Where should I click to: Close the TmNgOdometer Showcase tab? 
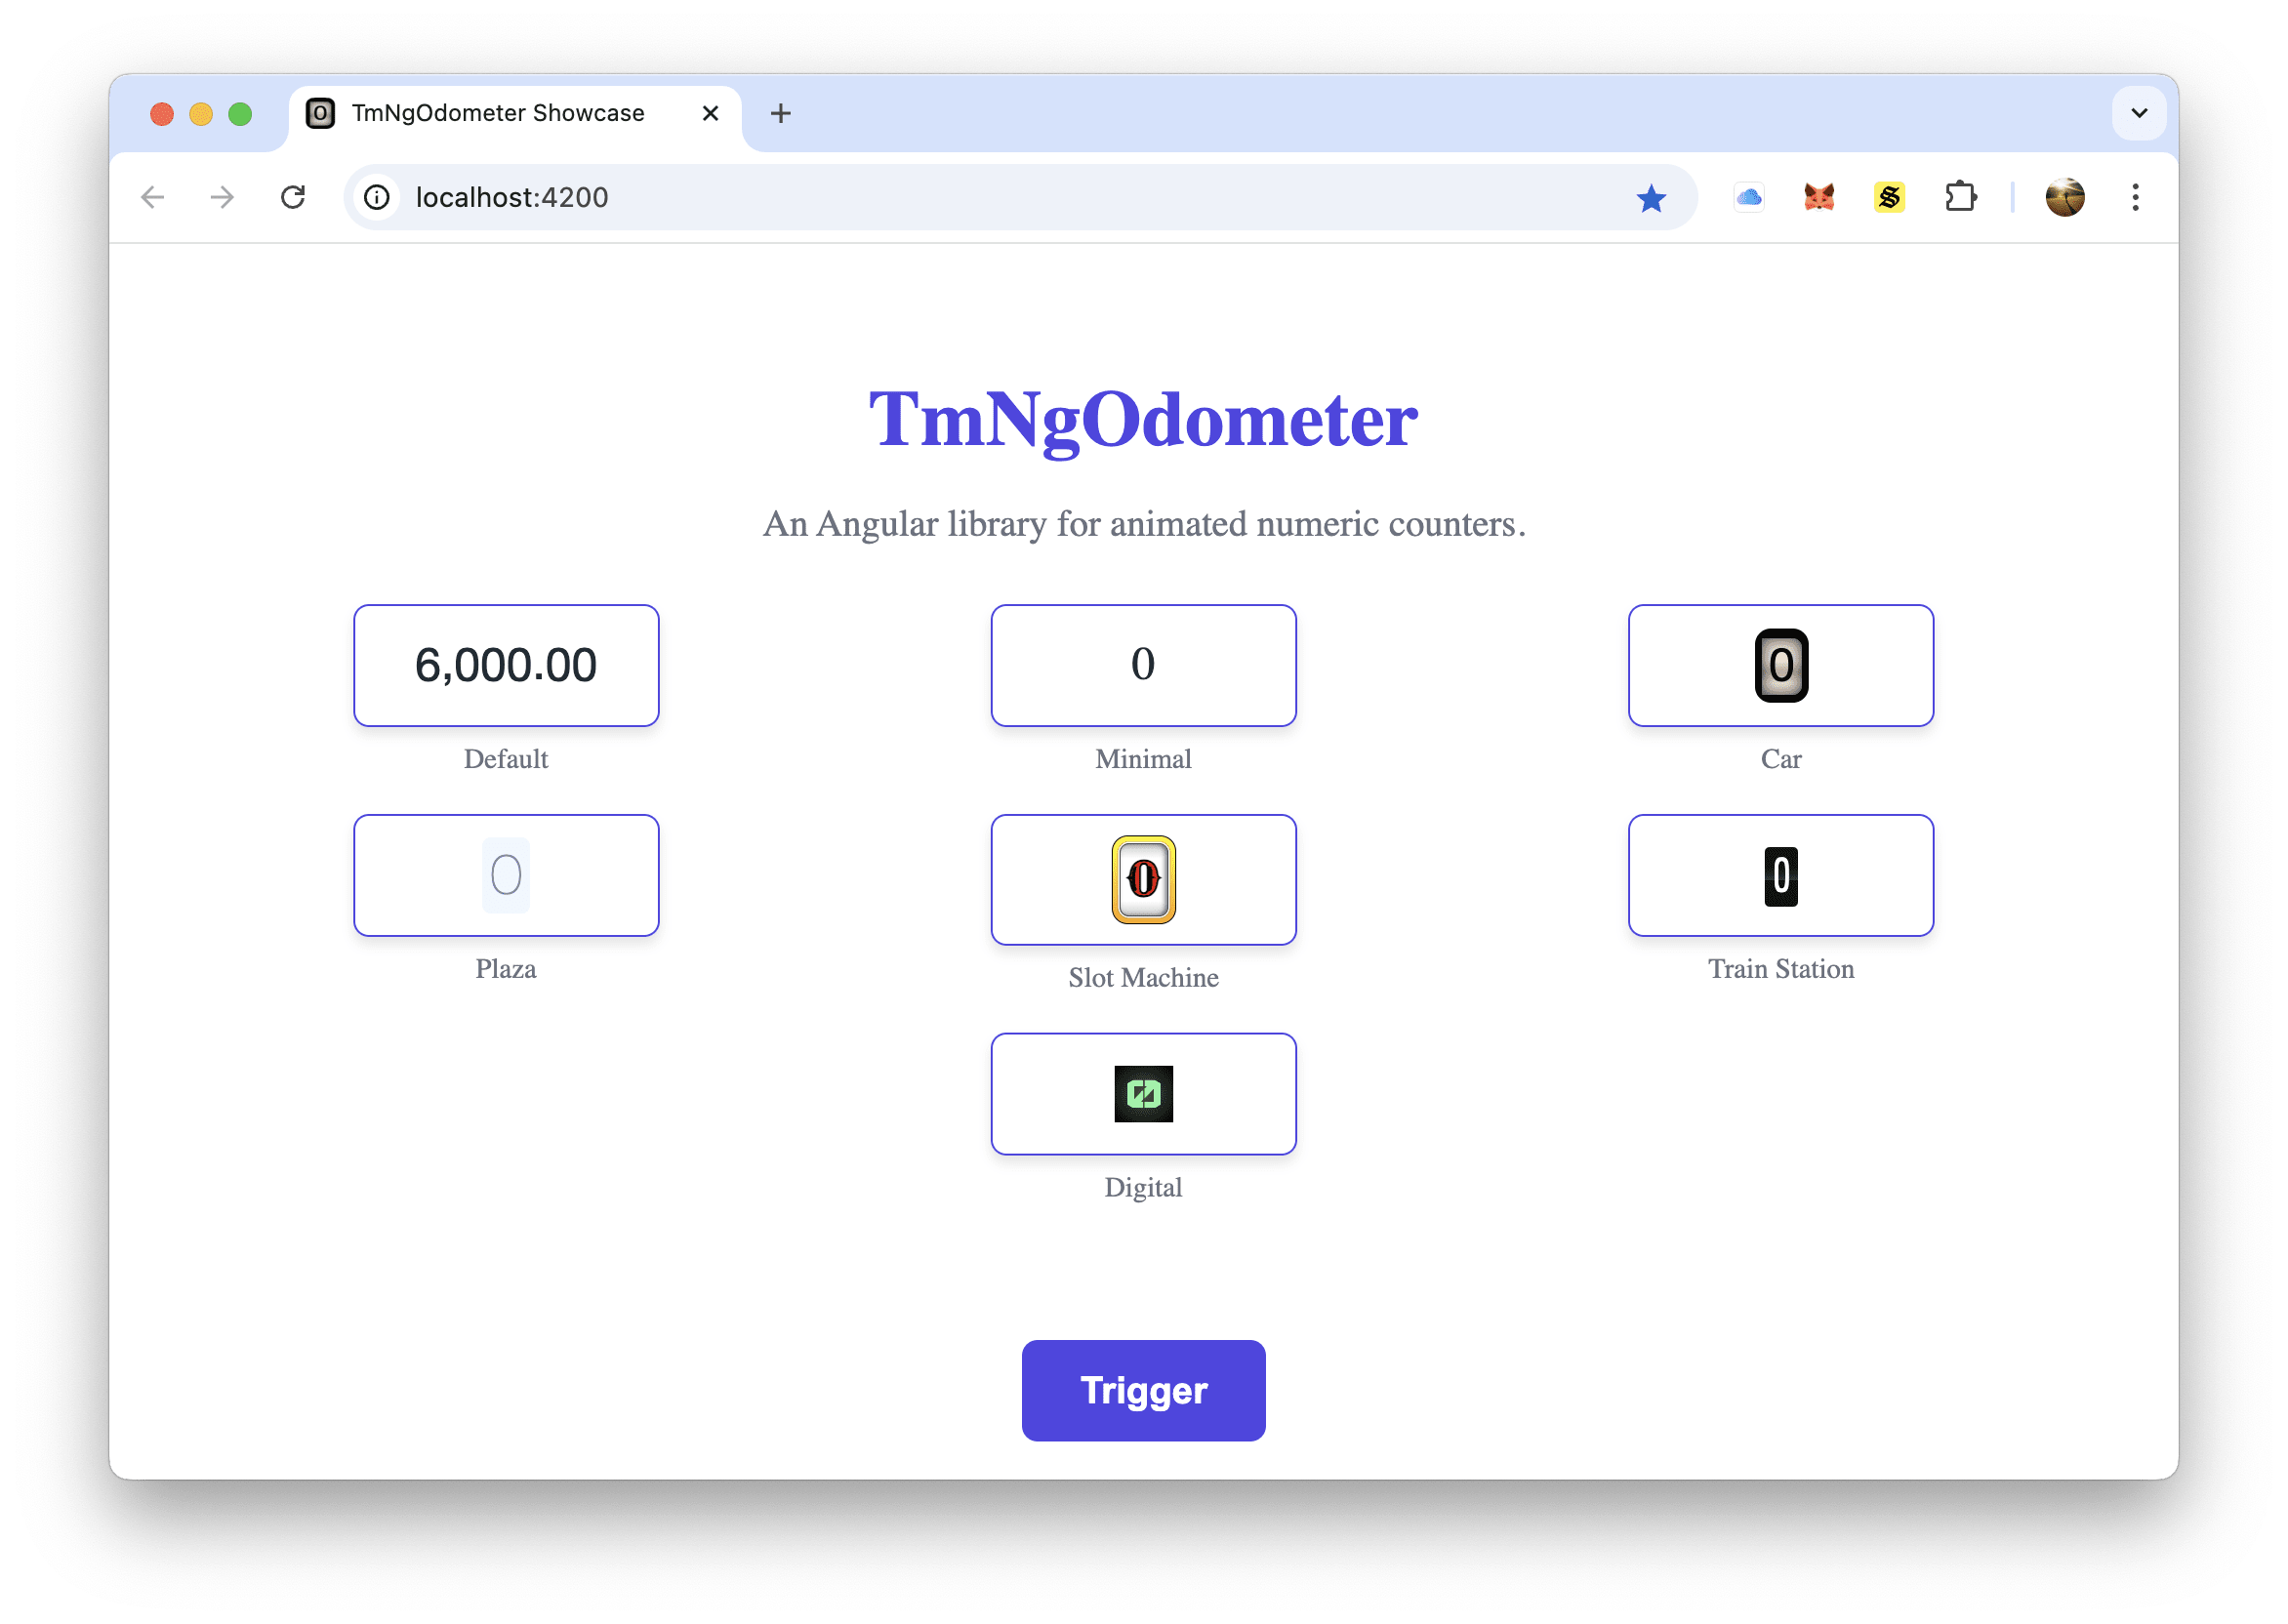[x=710, y=113]
